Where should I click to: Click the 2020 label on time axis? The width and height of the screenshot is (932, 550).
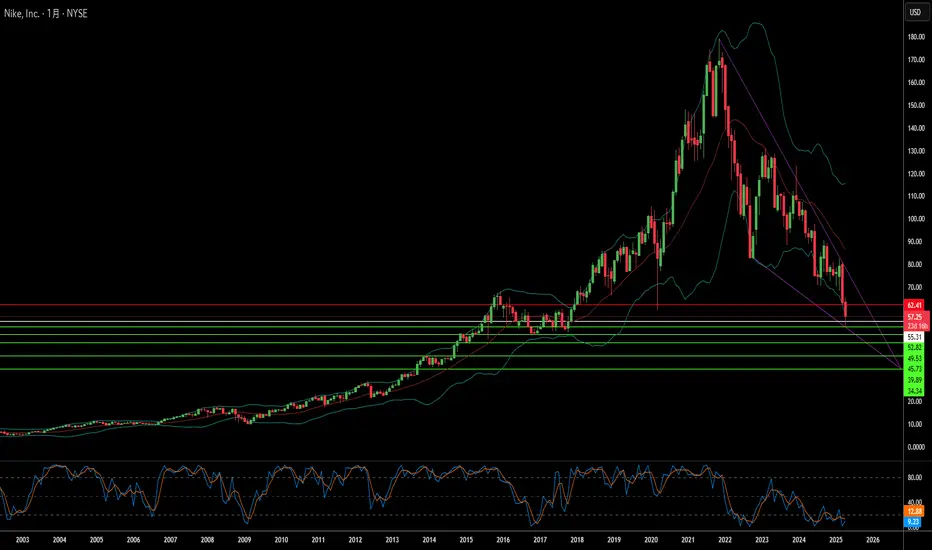pos(651,540)
